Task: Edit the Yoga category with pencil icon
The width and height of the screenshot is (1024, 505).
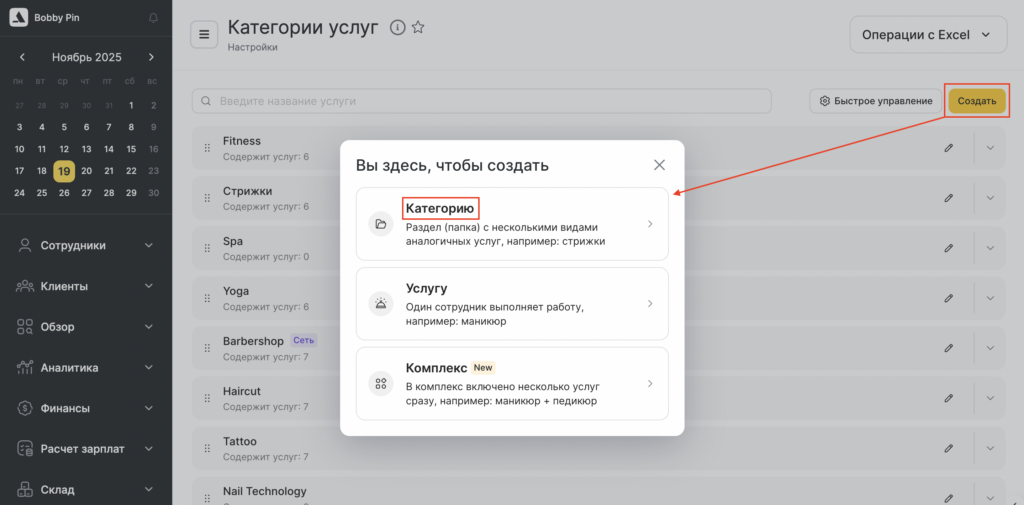Action: click(948, 298)
